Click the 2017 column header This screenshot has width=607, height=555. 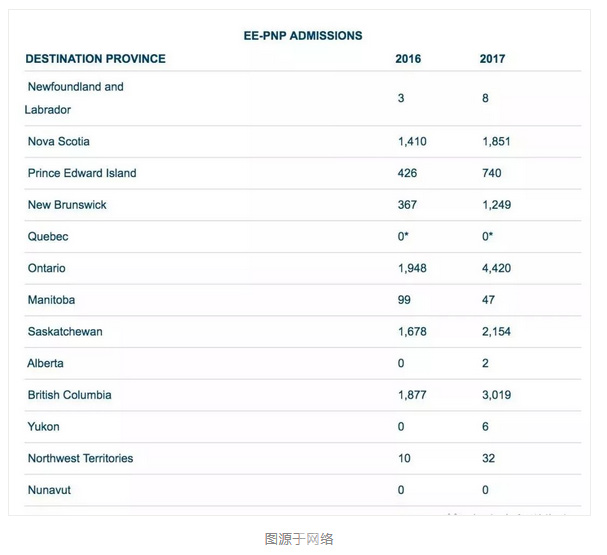[x=492, y=59]
